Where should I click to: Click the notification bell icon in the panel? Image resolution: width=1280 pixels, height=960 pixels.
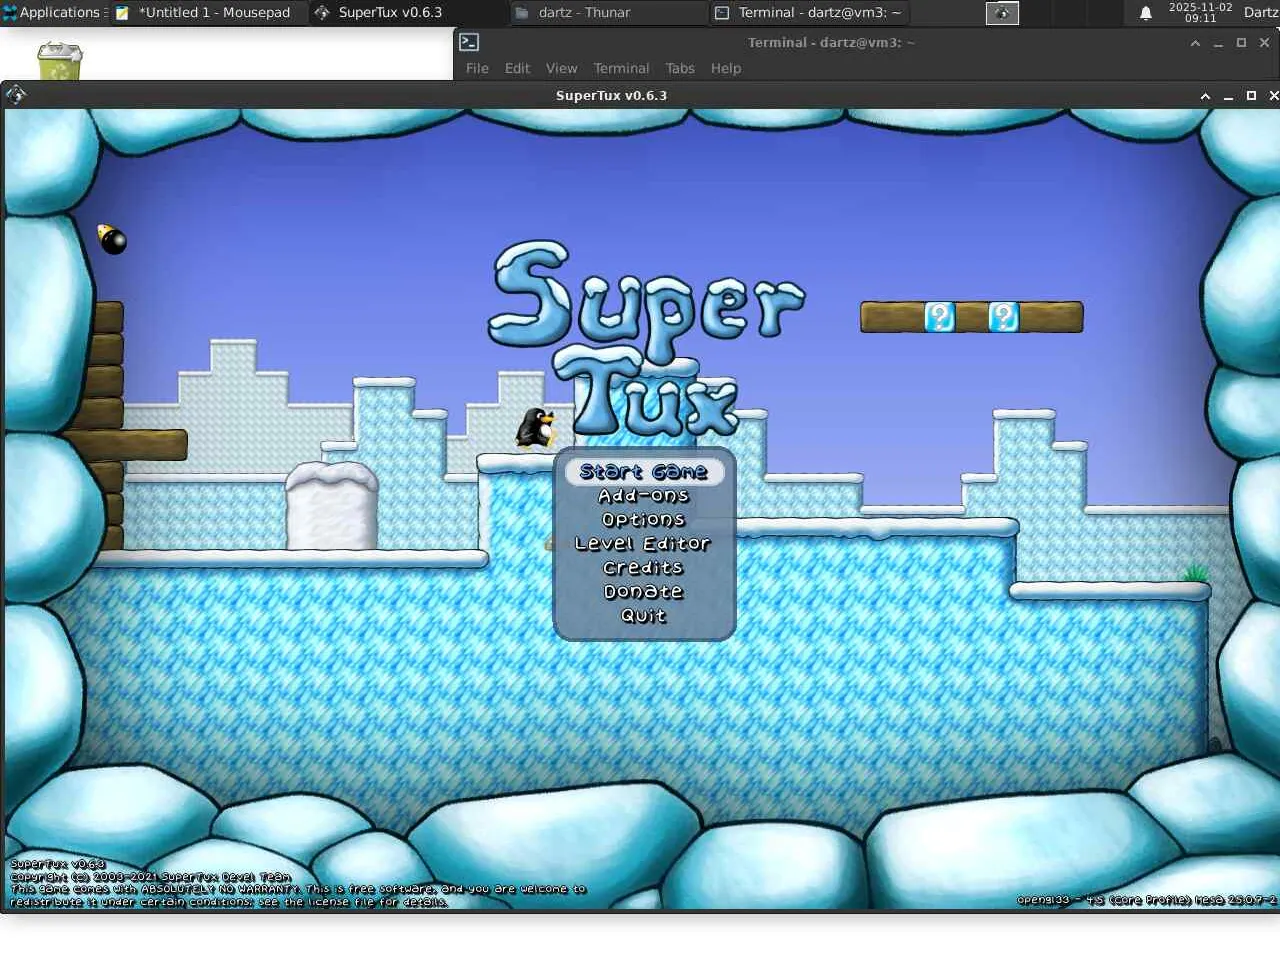[1146, 13]
